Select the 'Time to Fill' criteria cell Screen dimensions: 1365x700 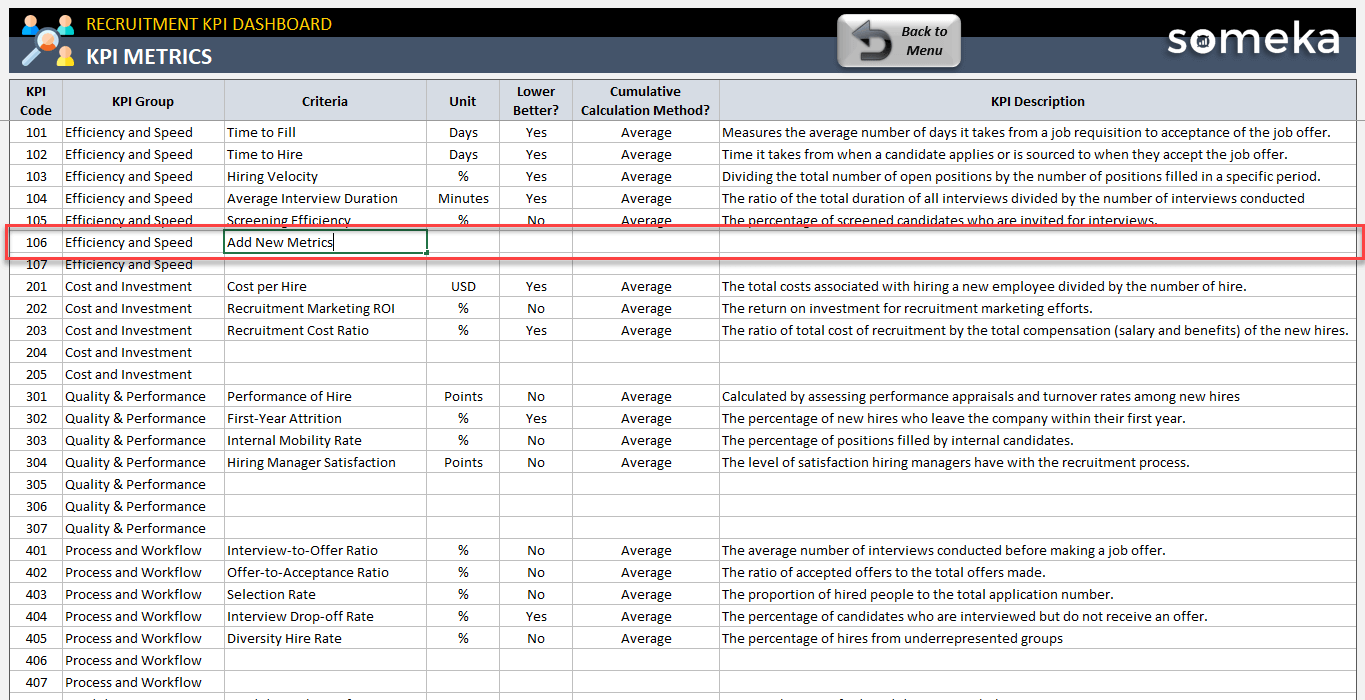(325, 132)
